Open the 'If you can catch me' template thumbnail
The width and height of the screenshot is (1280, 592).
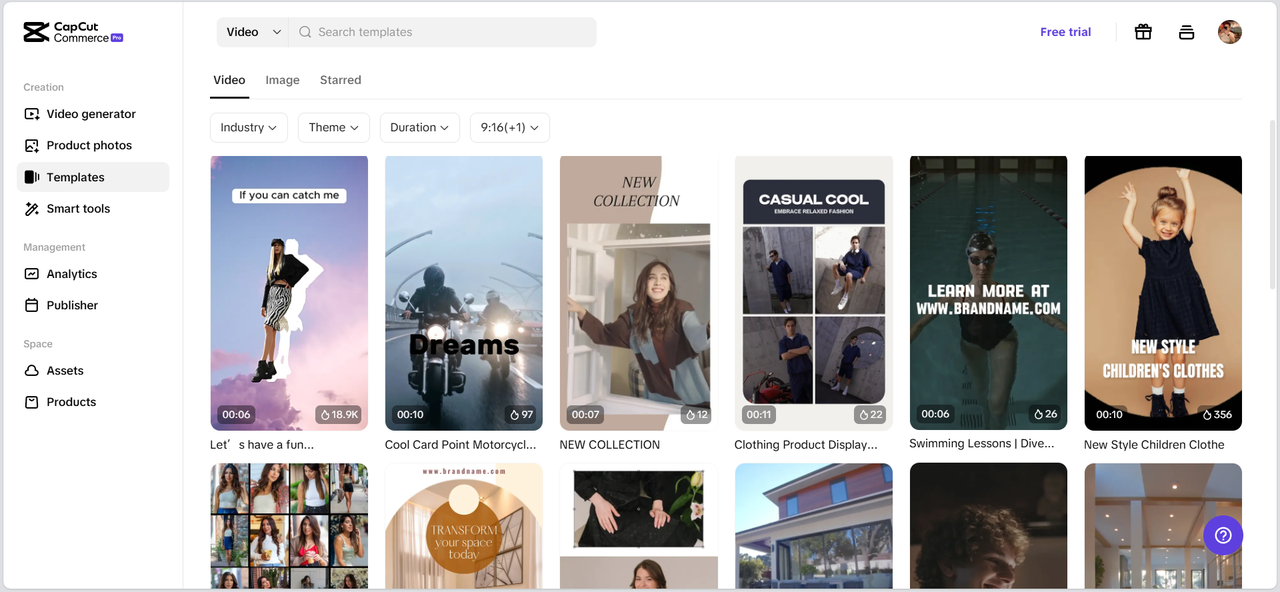(x=289, y=293)
